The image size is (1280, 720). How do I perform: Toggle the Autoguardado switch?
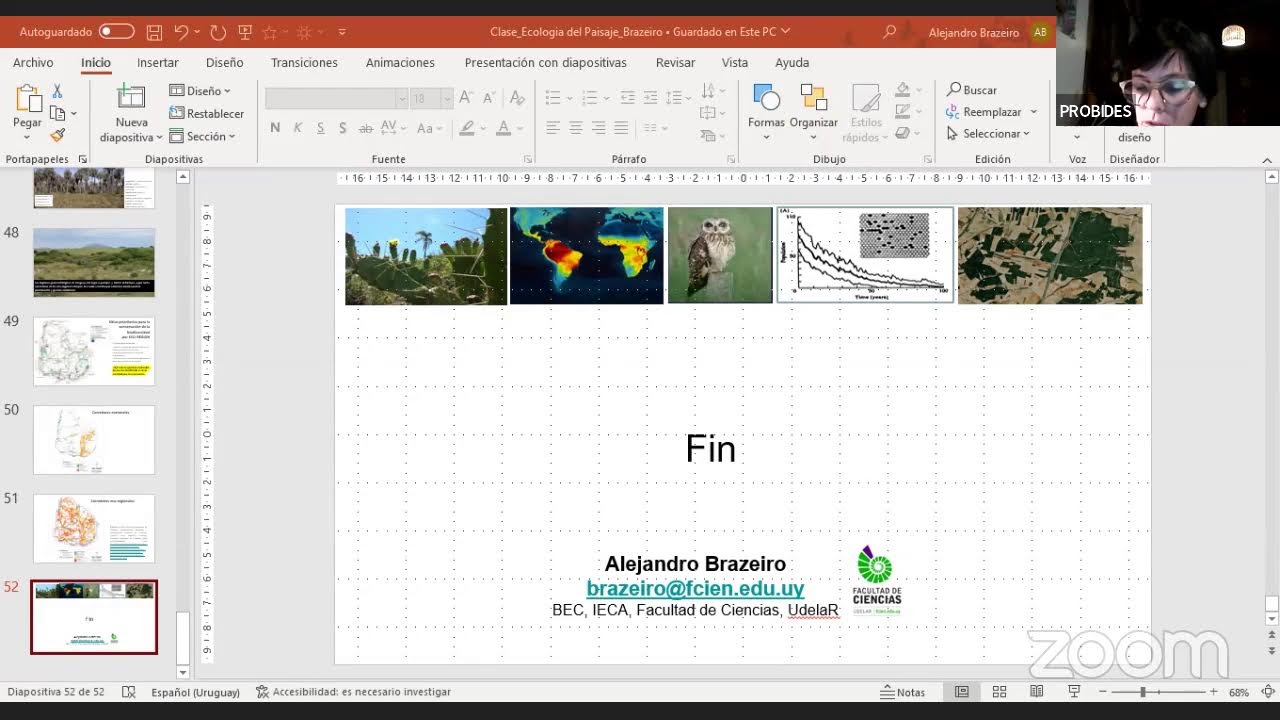(116, 32)
